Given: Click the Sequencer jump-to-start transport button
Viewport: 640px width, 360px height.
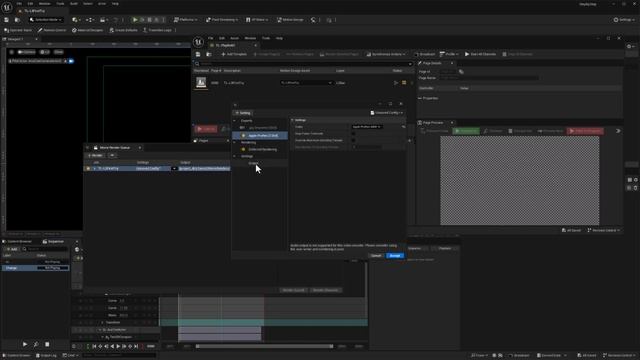Looking at the screenshot, I should [94, 347].
